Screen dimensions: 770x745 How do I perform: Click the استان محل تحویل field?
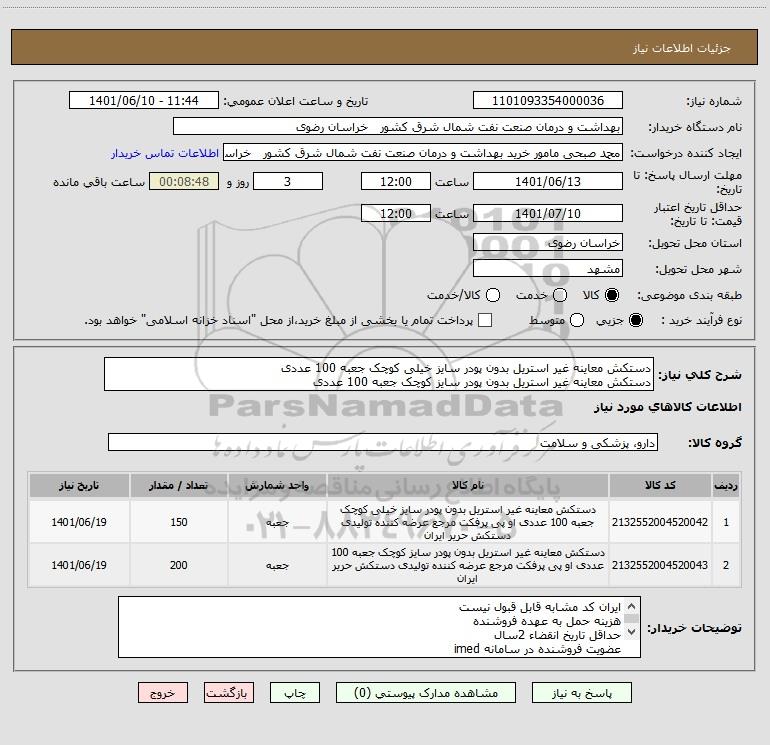pyautogui.click(x=548, y=243)
